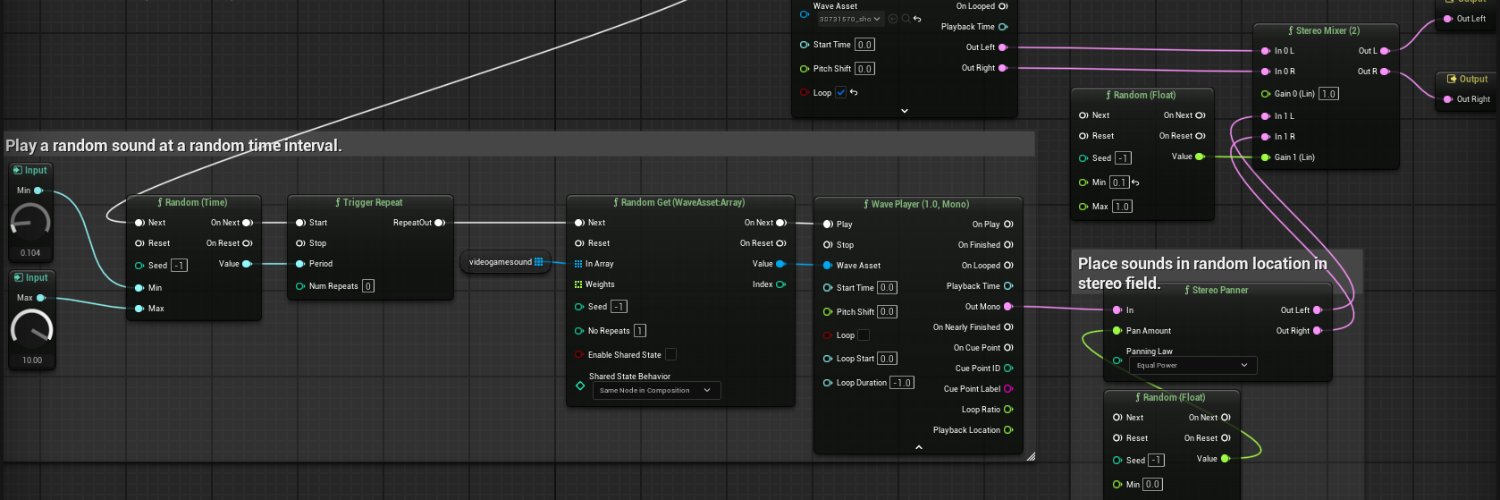Click the Min output pin on the Input node
1500x500 pixels.
38,190
